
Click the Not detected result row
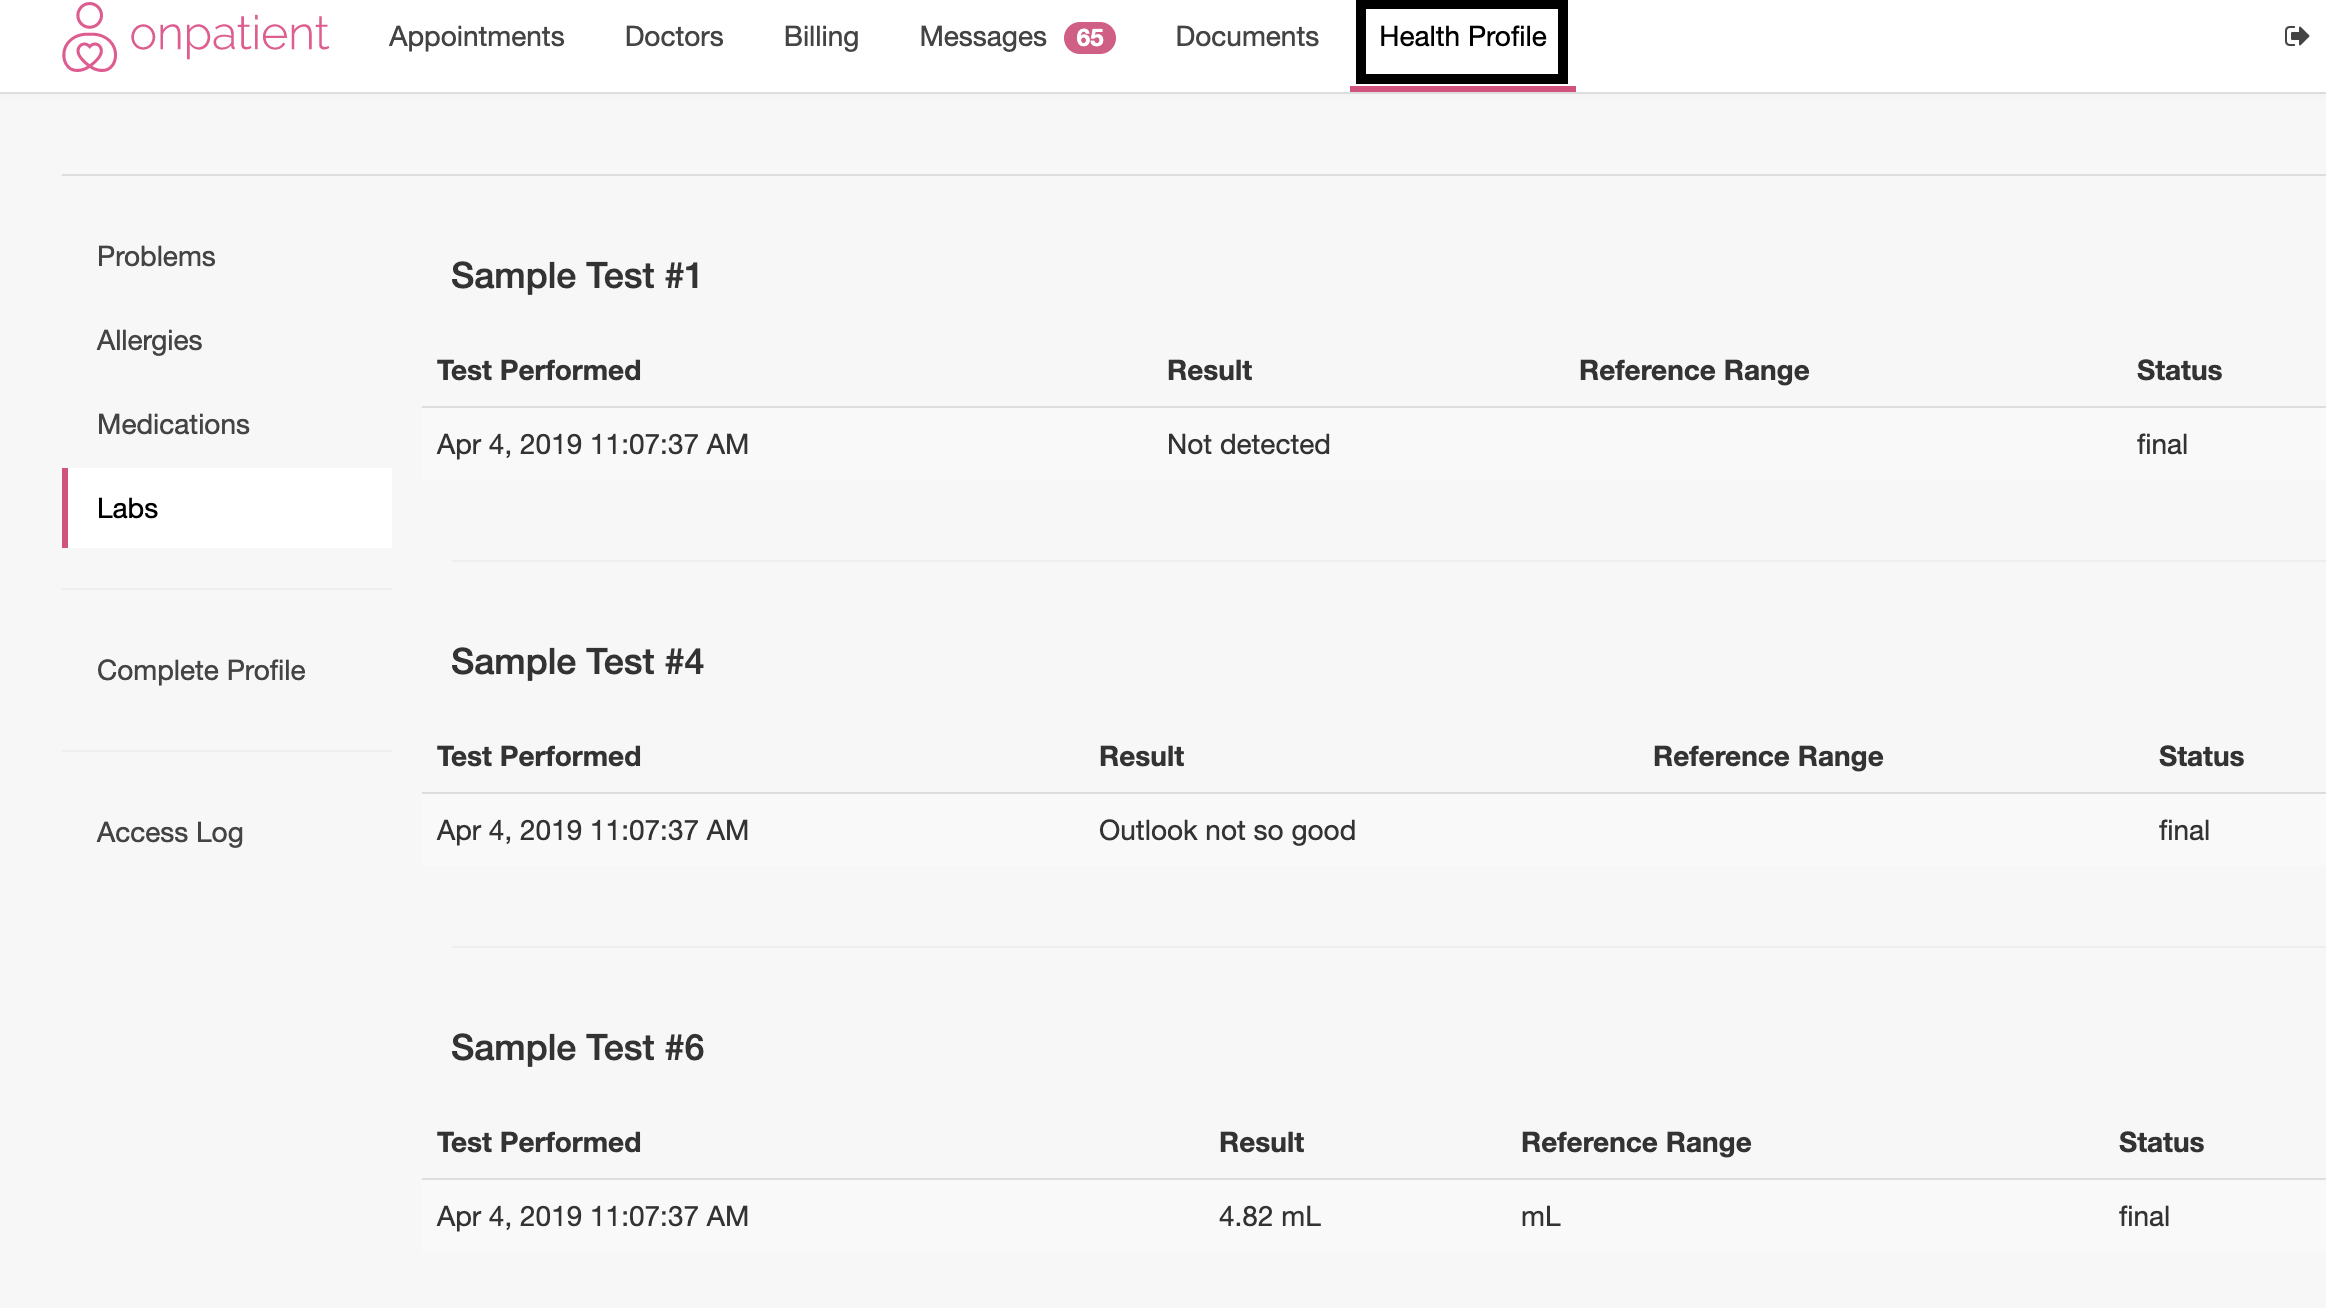[1248, 444]
